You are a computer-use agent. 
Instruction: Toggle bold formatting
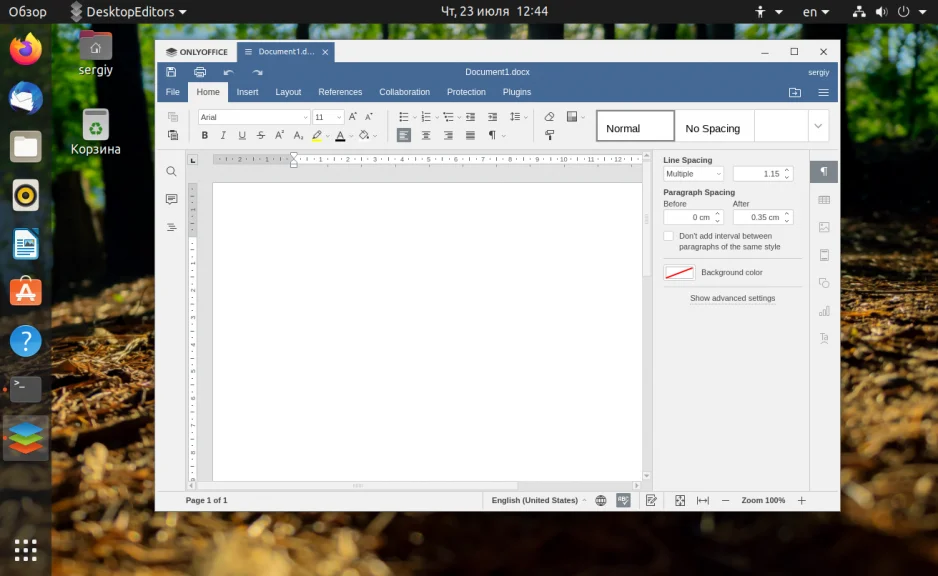coord(205,135)
